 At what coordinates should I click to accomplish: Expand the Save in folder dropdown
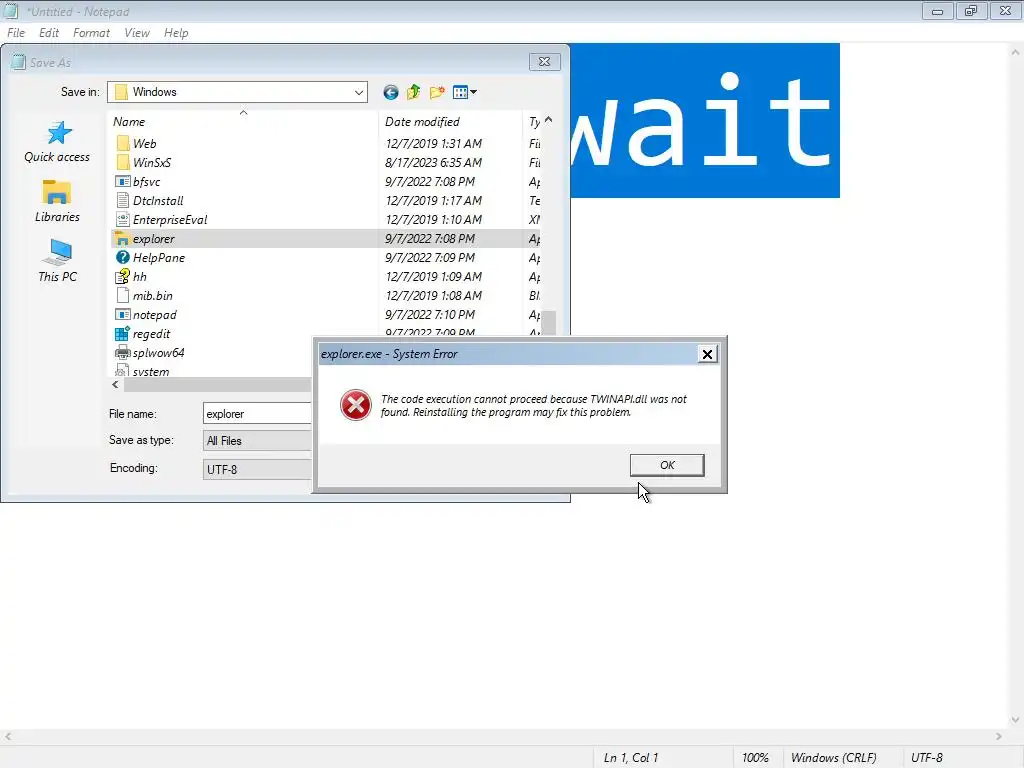point(359,92)
